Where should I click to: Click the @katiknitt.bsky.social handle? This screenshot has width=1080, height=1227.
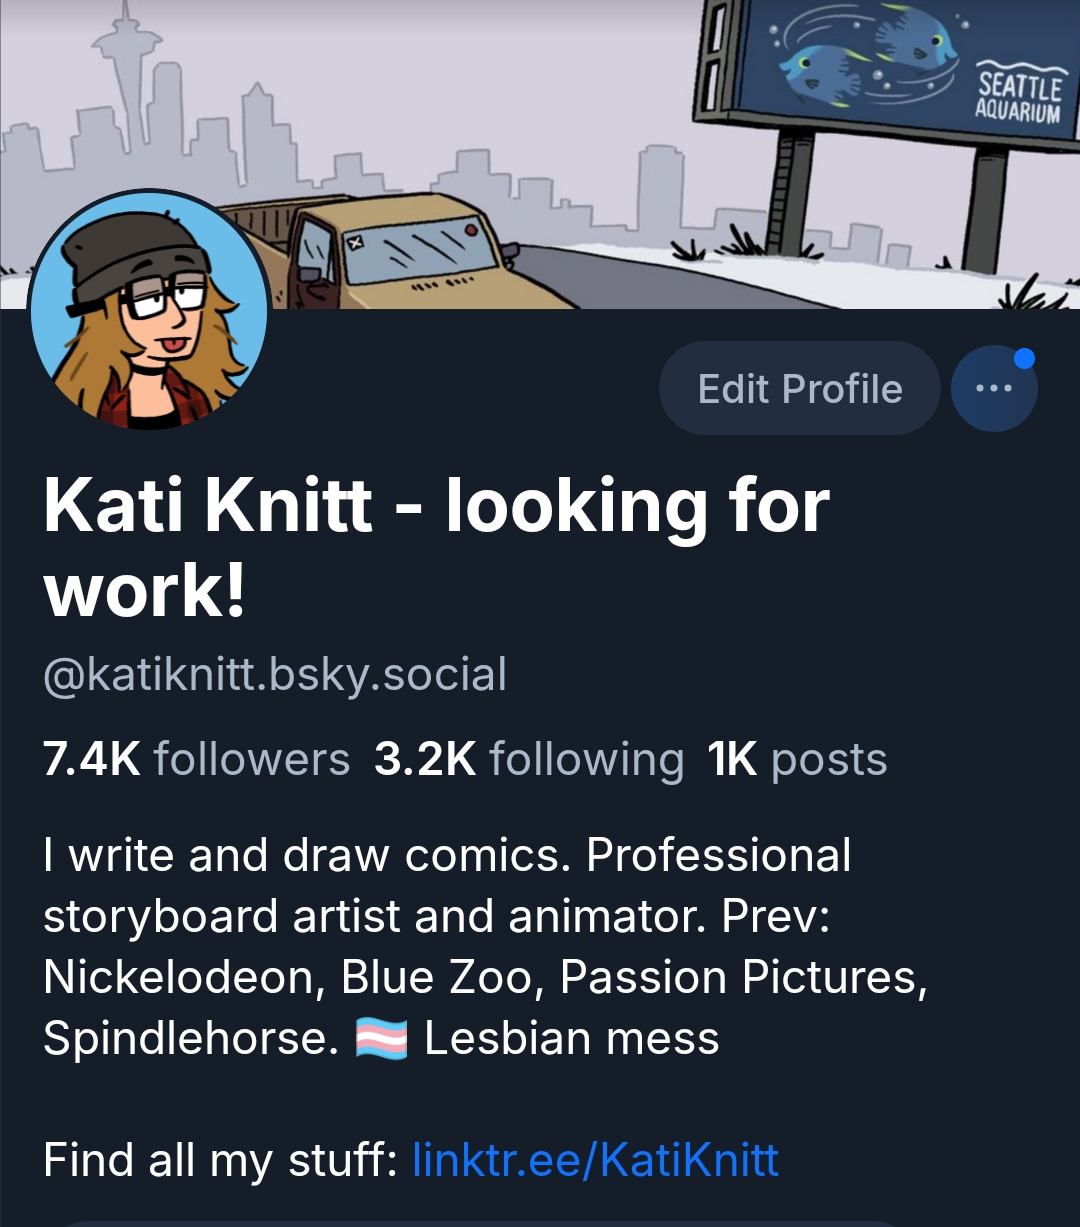pyautogui.click(x=275, y=675)
